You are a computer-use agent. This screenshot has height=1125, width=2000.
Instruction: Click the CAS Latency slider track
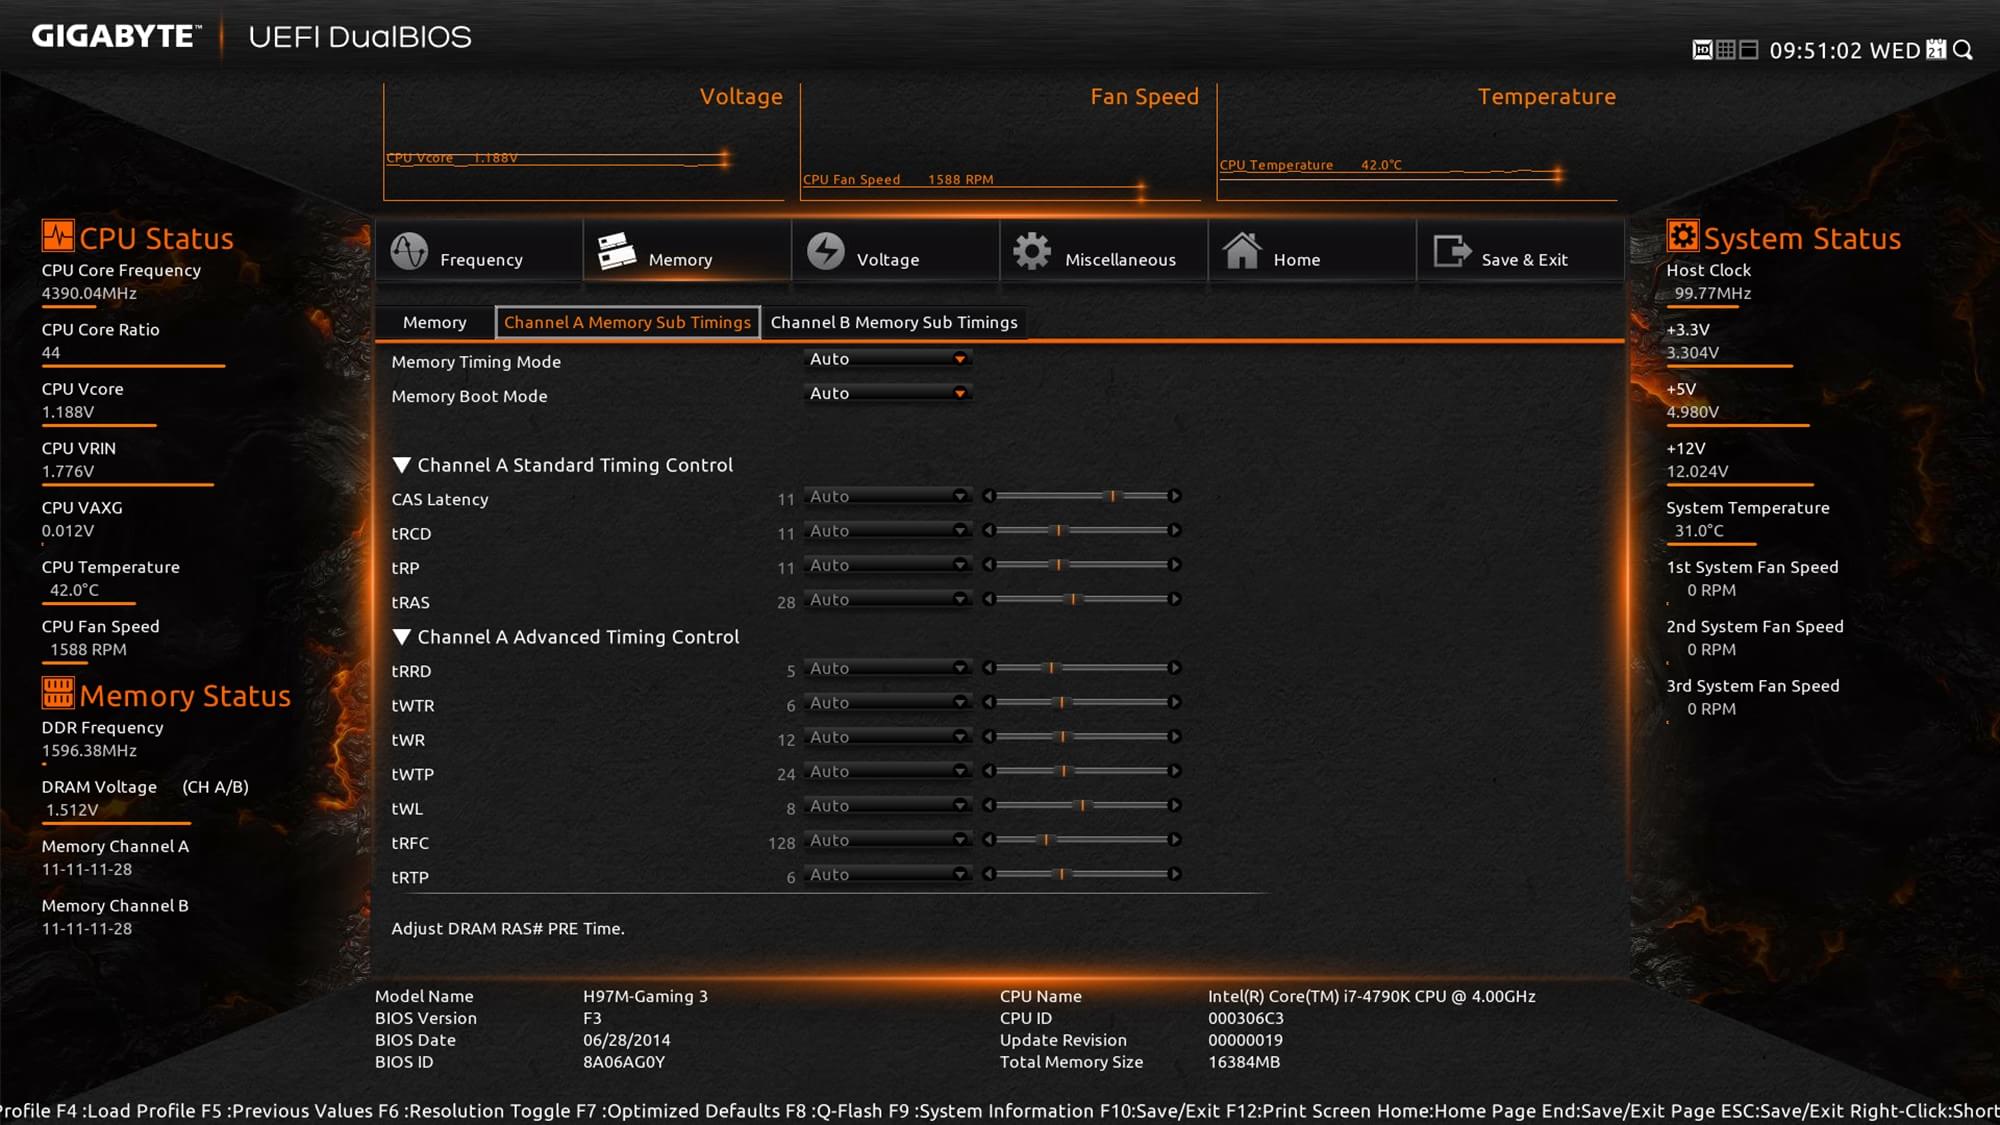point(1081,496)
